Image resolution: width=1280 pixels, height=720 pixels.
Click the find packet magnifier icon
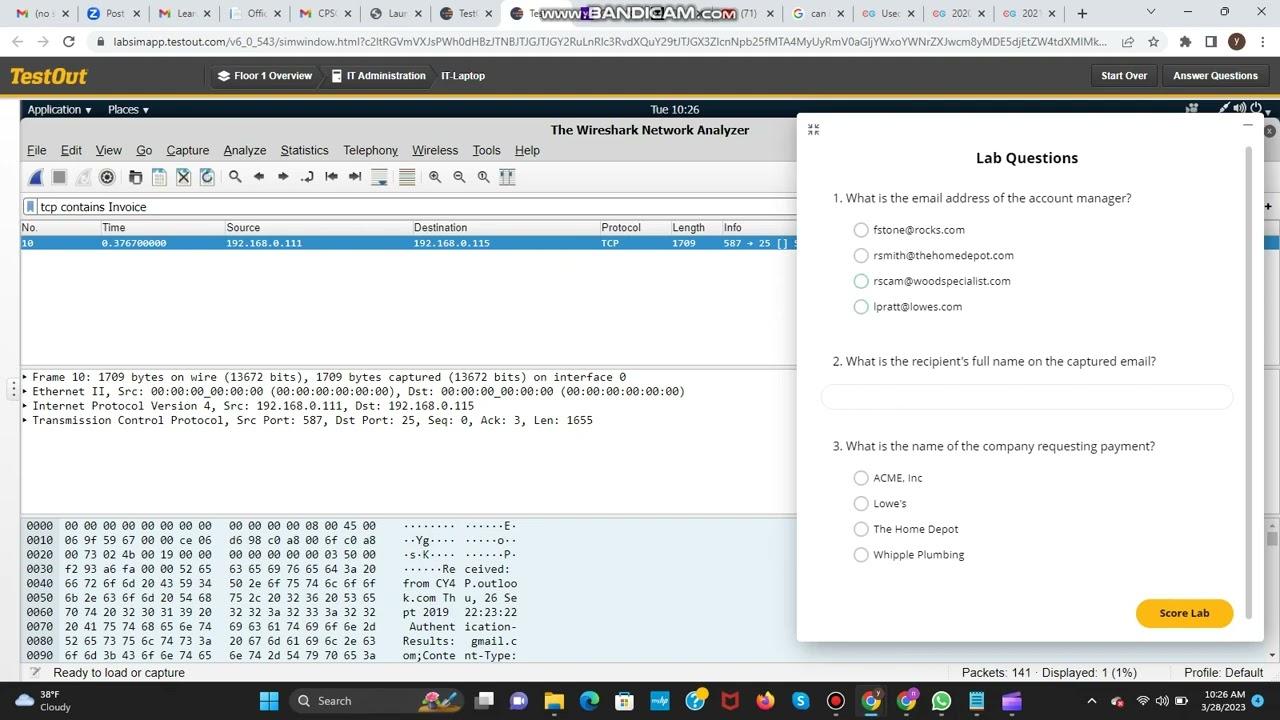coord(235,177)
